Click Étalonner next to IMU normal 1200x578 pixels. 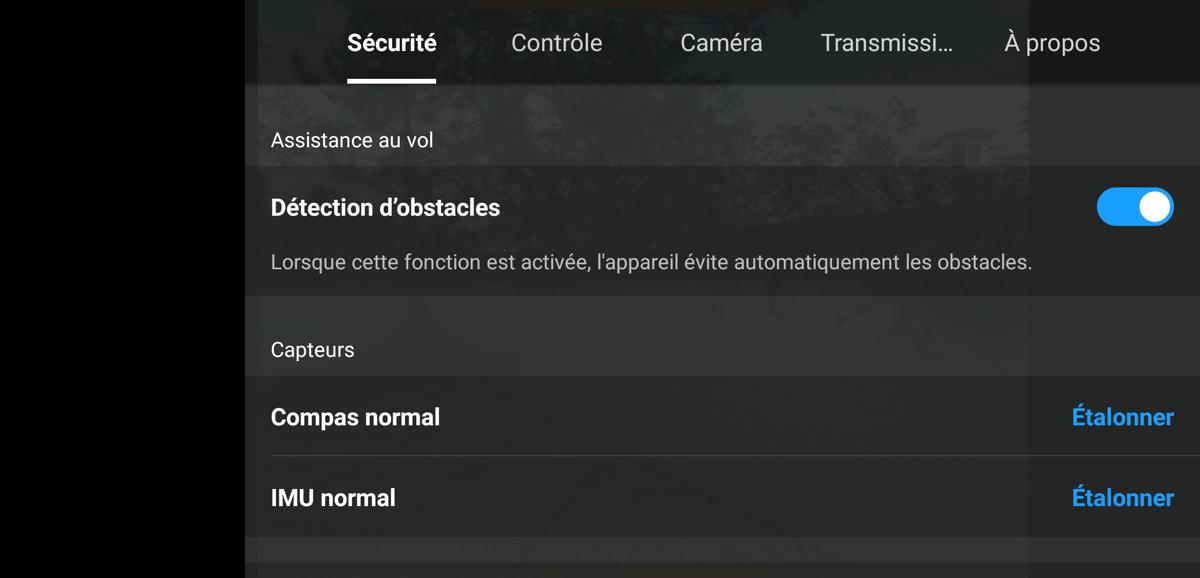tap(1122, 498)
